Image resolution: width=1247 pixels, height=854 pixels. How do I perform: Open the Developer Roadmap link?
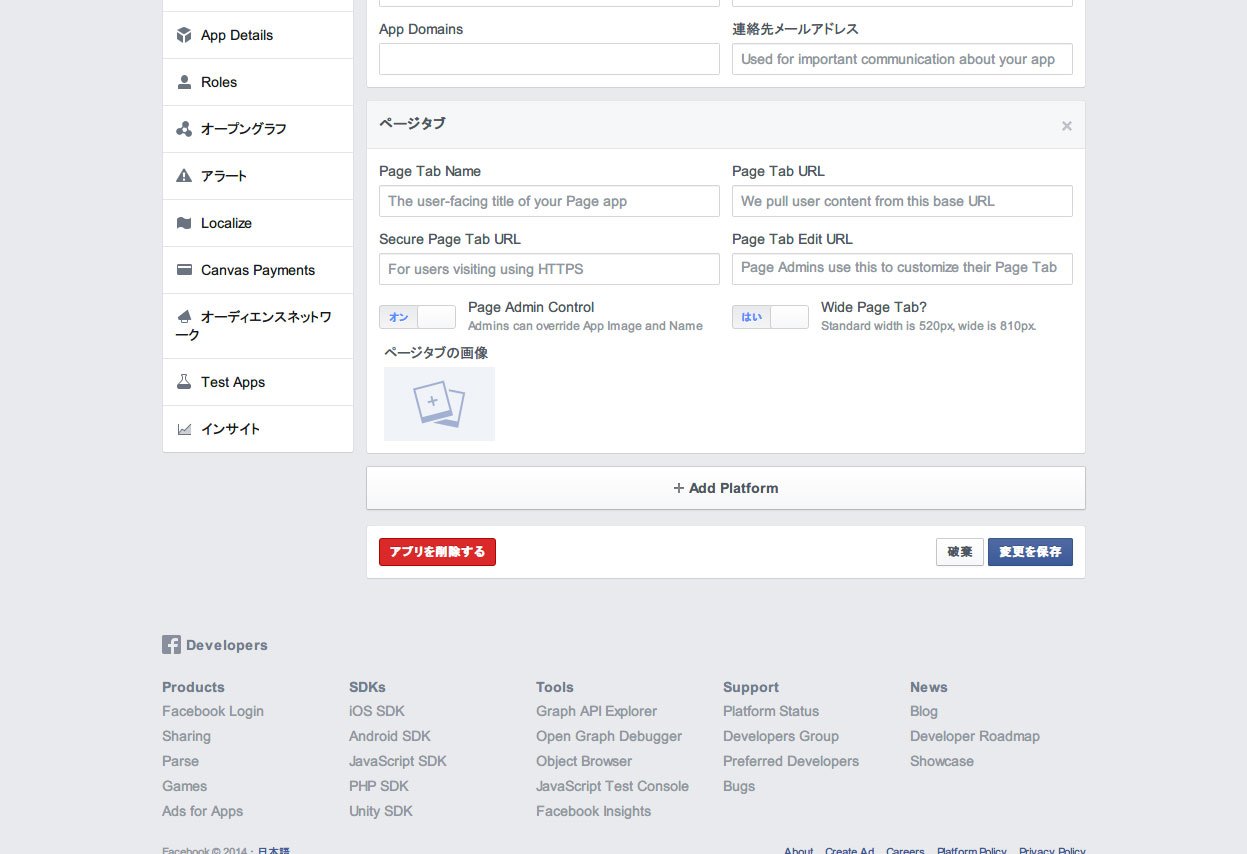[x=975, y=736]
